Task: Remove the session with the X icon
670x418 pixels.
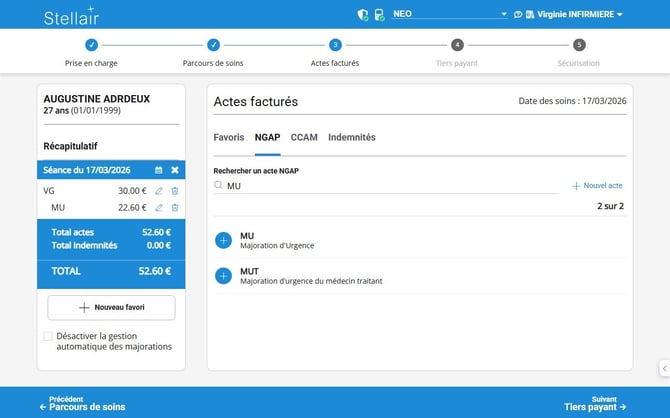Action: click(x=175, y=170)
